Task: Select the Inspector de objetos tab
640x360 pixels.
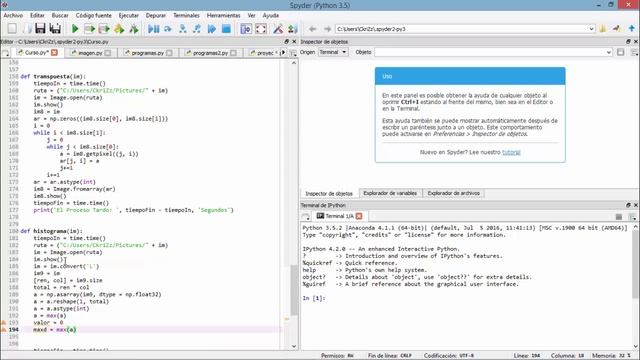Action: click(329, 193)
